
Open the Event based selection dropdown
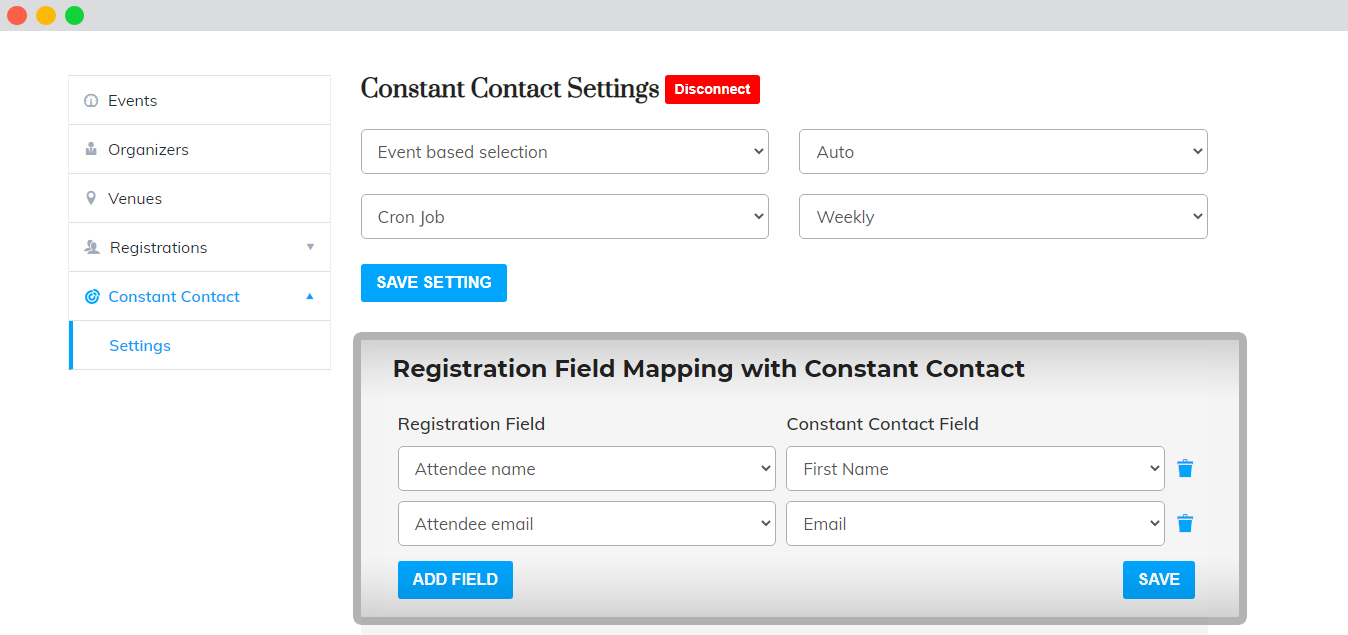[565, 152]
